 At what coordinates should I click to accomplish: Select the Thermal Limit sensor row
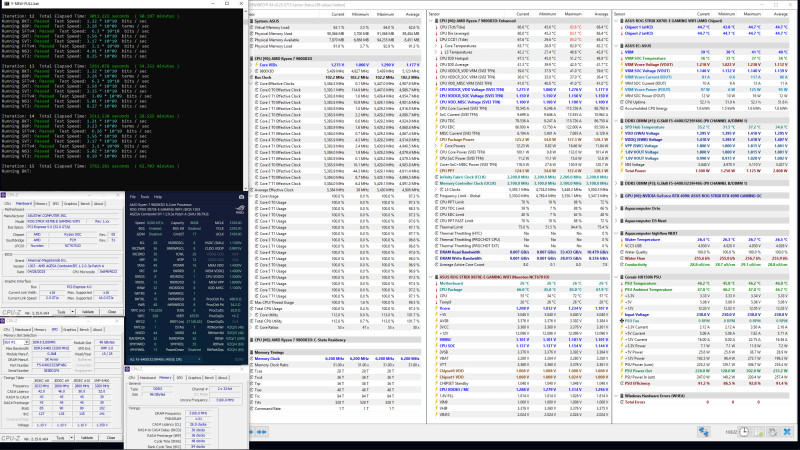(520, 227)
